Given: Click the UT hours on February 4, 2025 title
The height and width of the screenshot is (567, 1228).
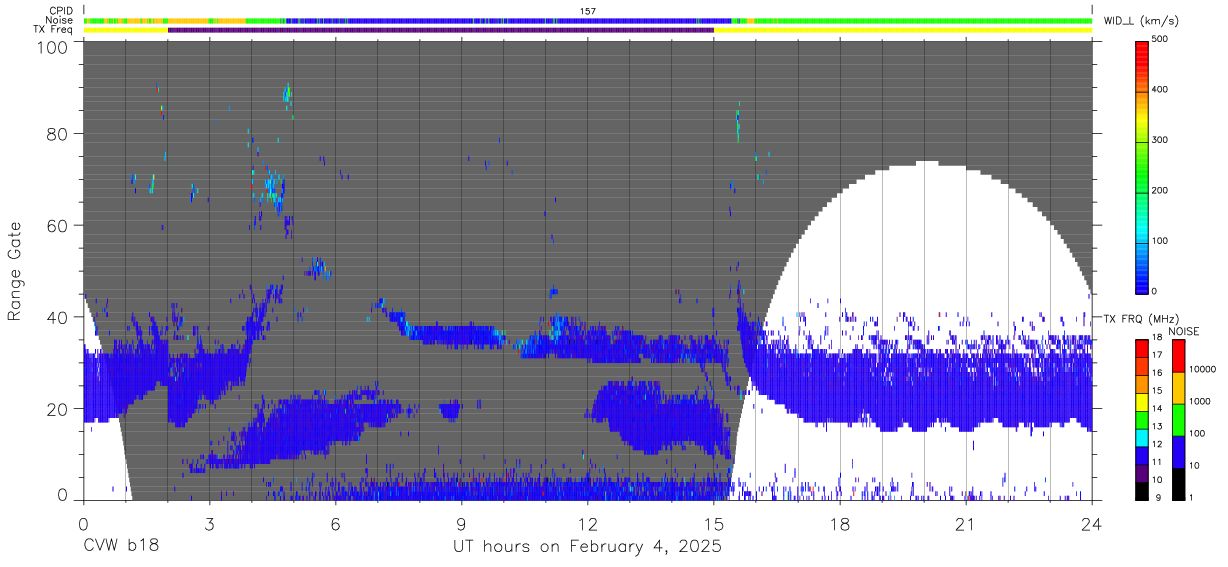Looking at the screenshot, I should click(x=588, y=547).
